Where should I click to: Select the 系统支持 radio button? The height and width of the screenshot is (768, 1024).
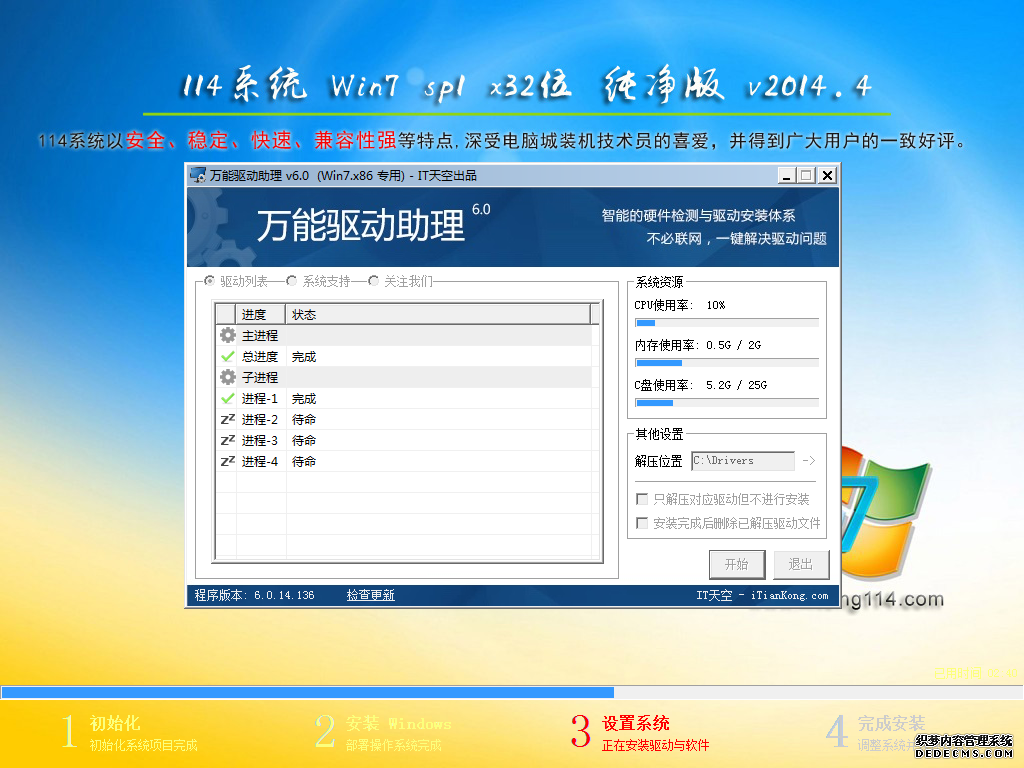coord(291,281)
